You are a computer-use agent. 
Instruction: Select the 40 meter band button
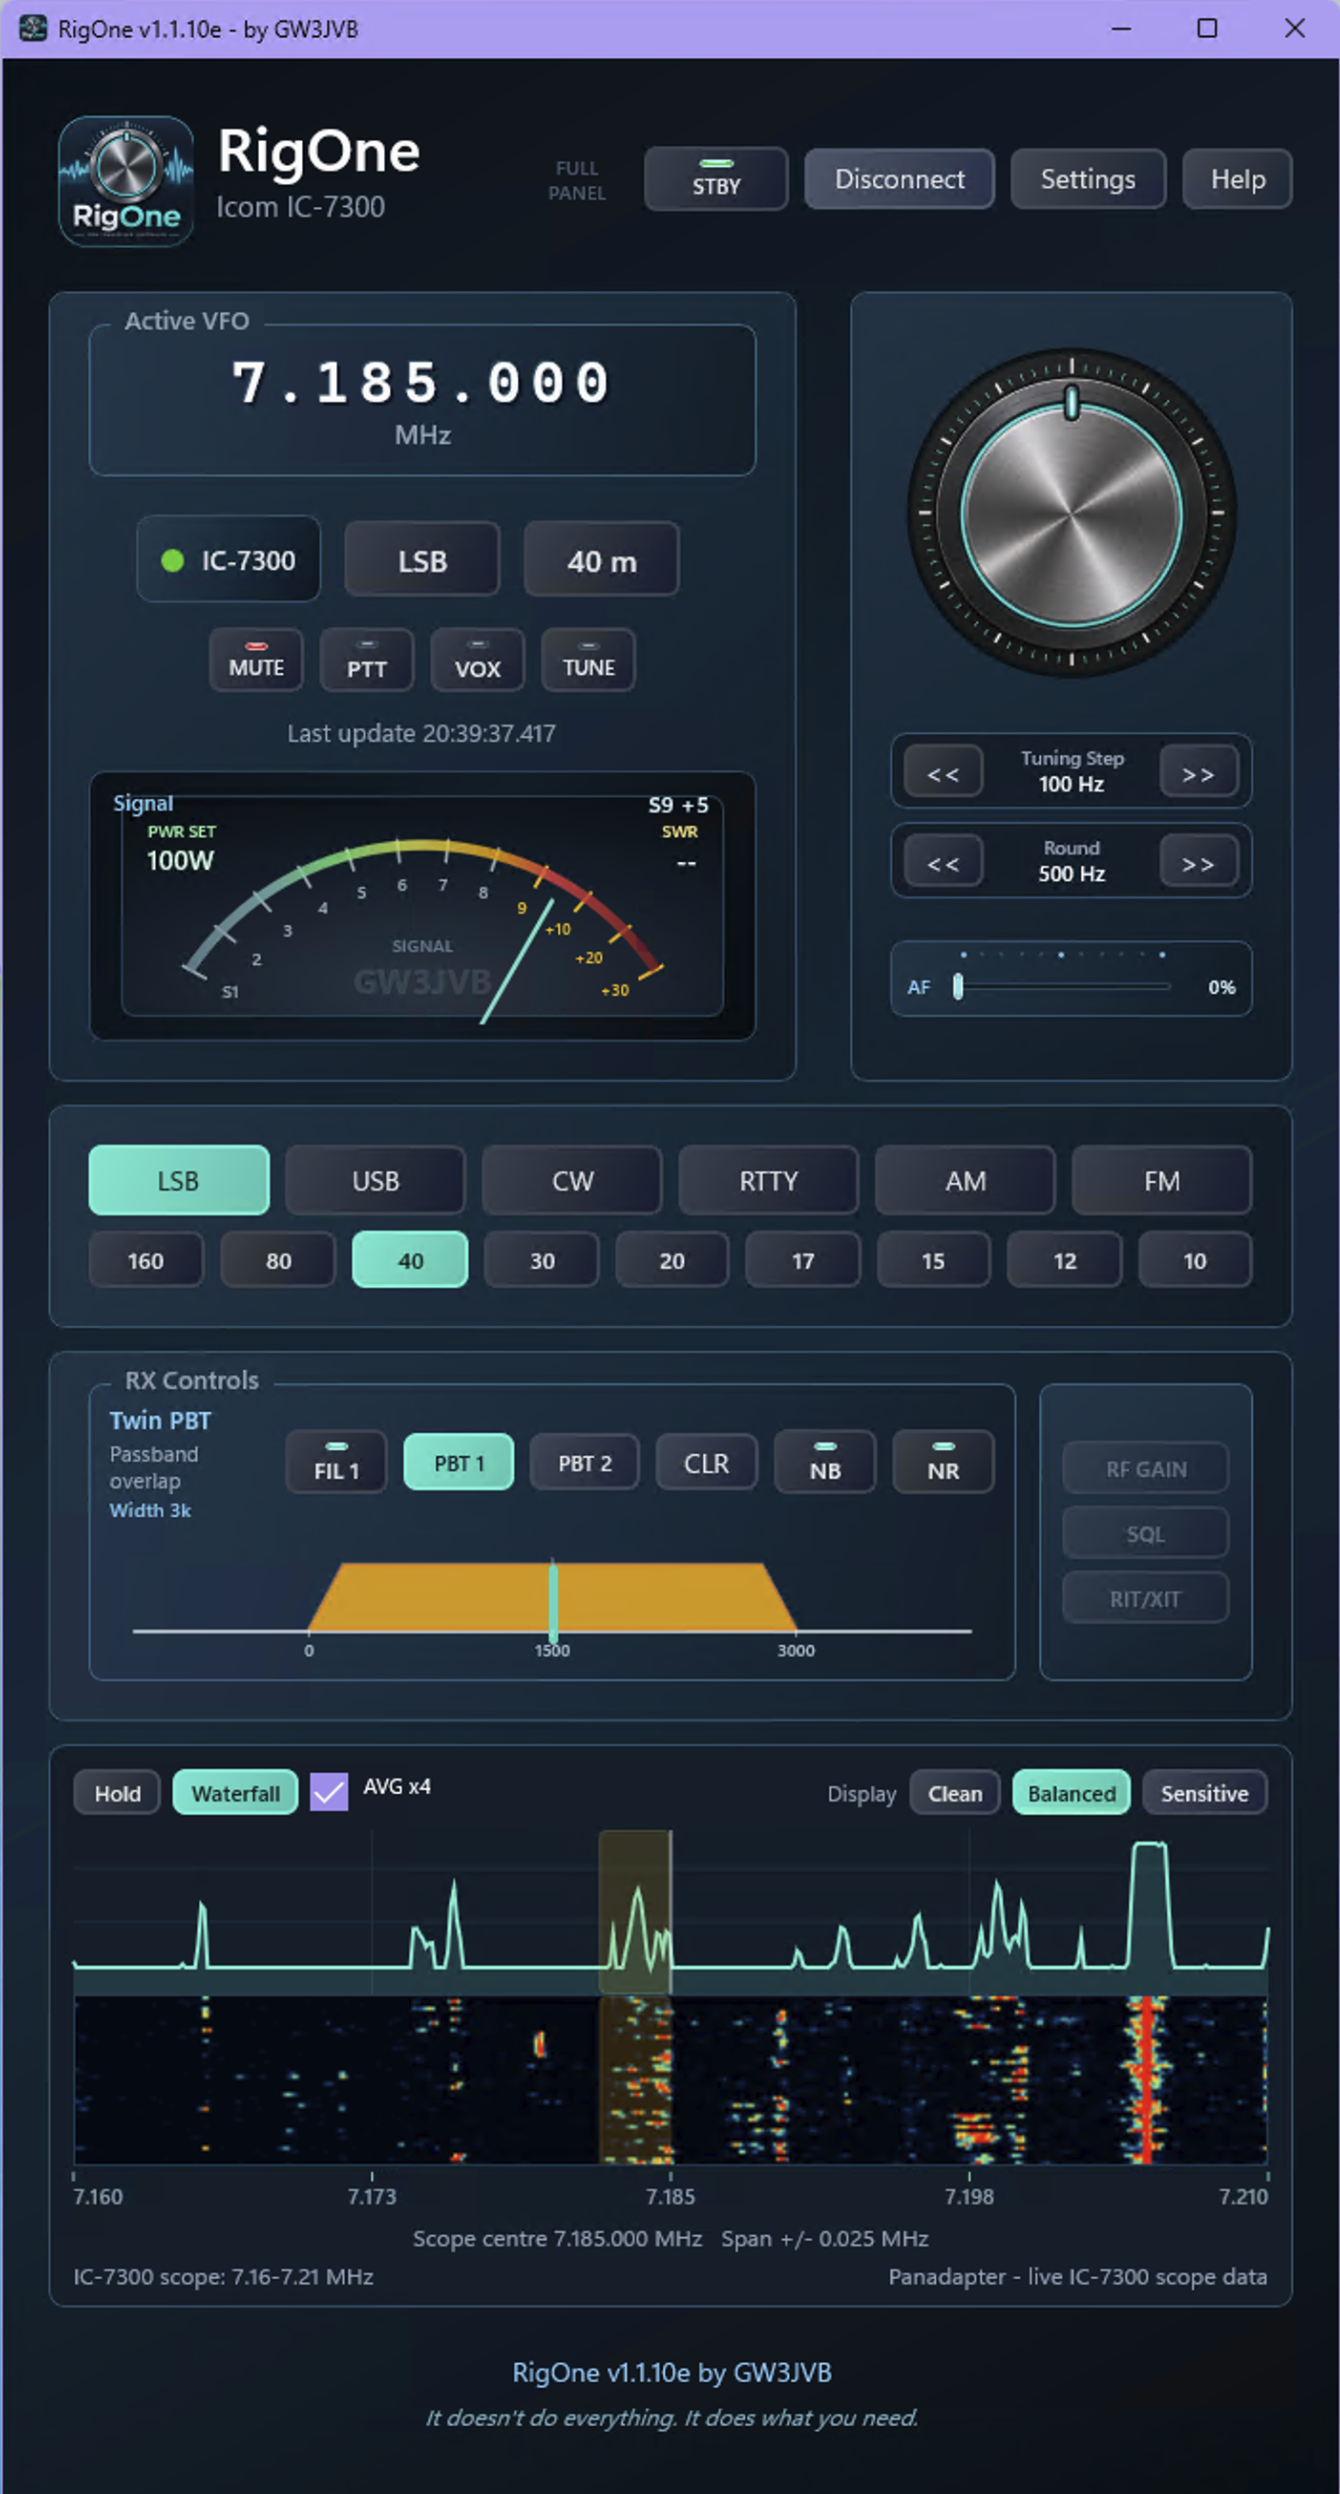pos(410,1260)
